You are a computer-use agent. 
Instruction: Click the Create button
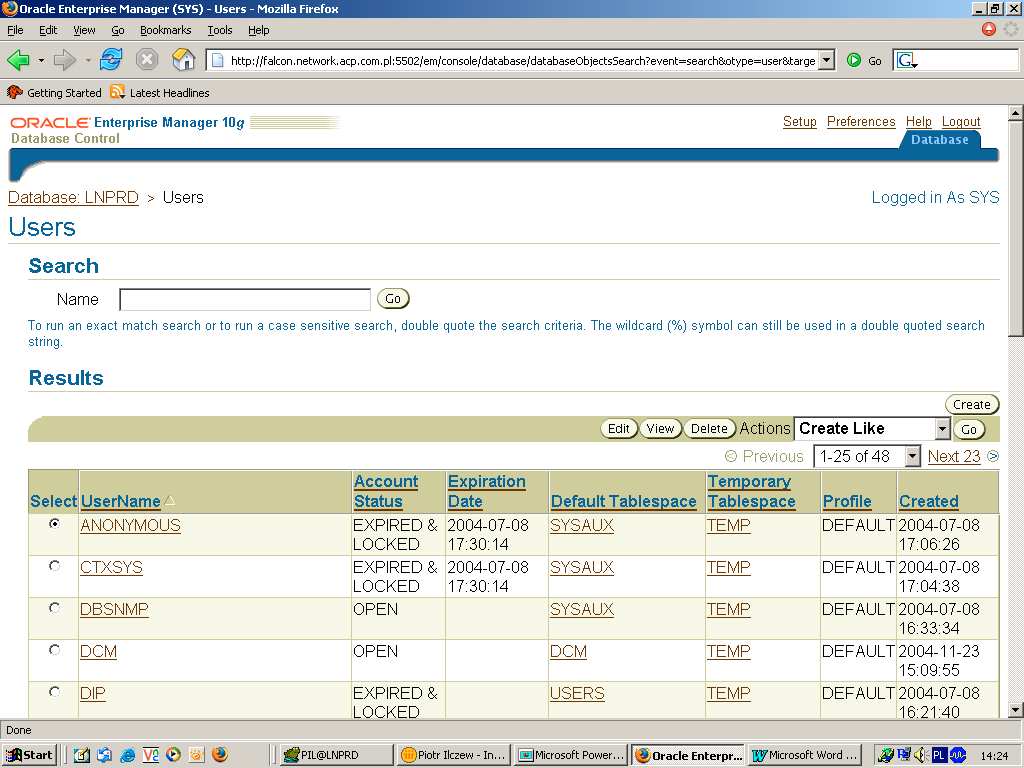click(x=971, y=404)
